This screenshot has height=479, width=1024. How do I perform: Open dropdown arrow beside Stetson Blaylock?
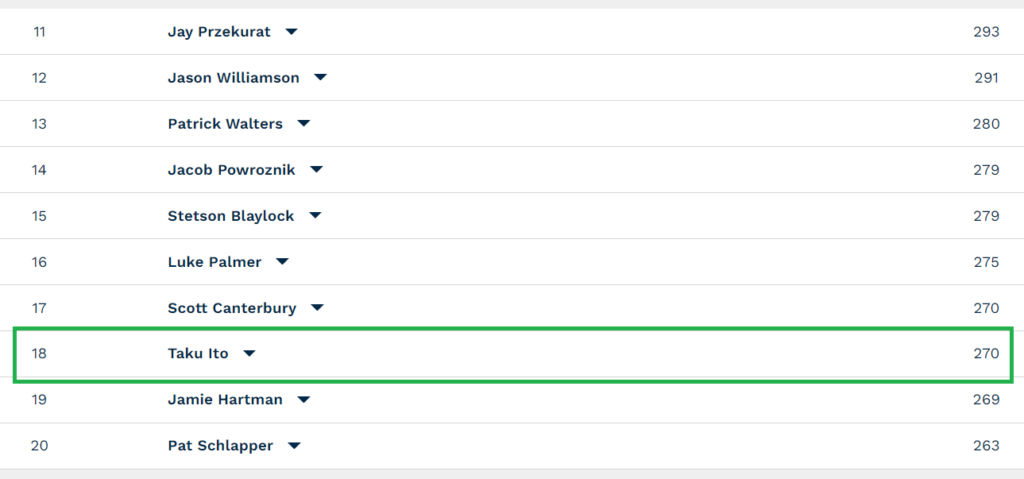pyautogui.click(x=315, y=216)
